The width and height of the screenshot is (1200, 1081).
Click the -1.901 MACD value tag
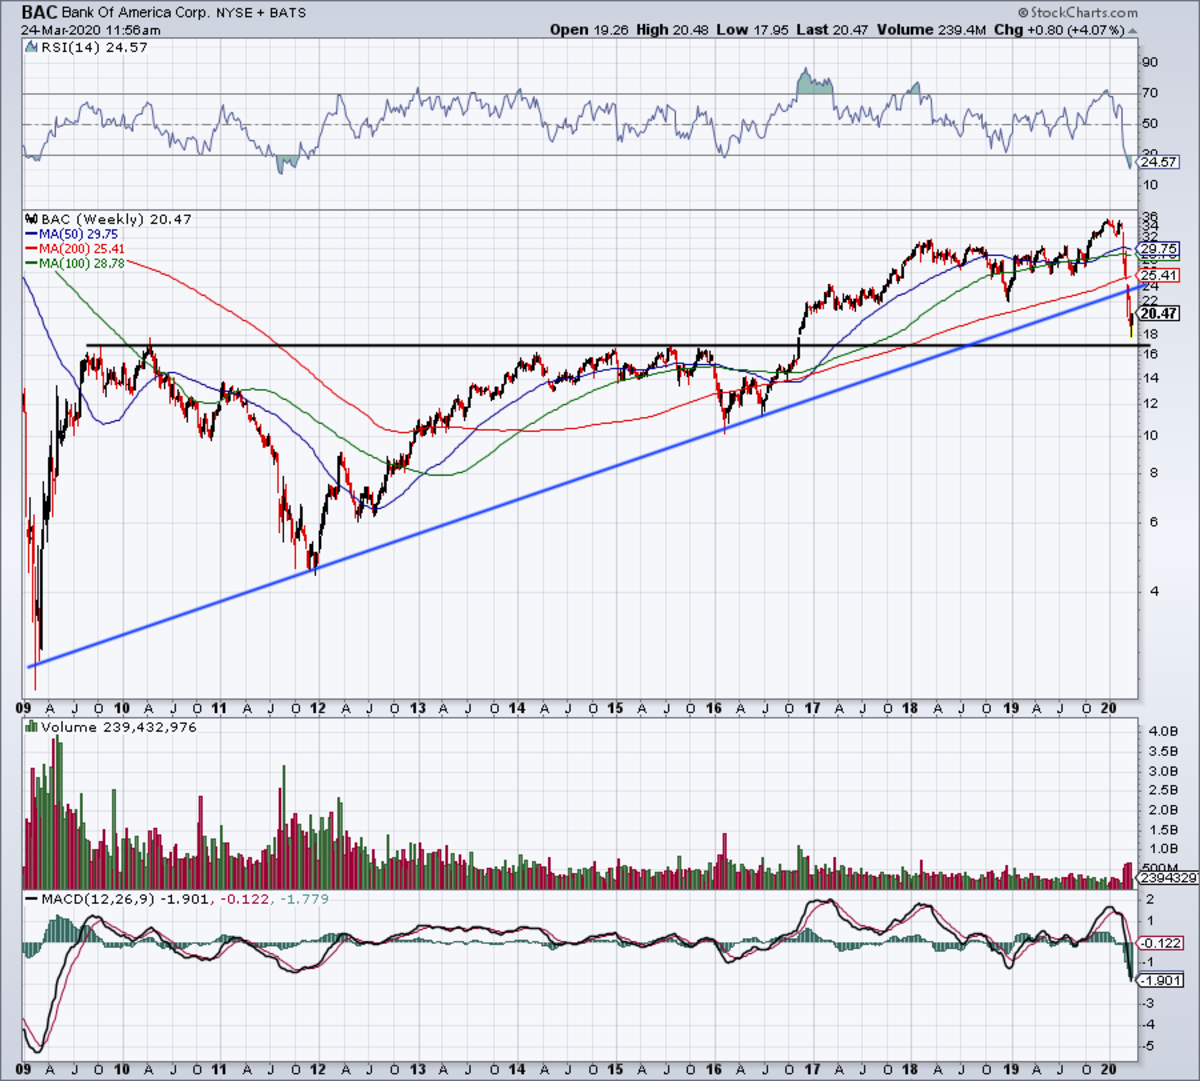1161,981
